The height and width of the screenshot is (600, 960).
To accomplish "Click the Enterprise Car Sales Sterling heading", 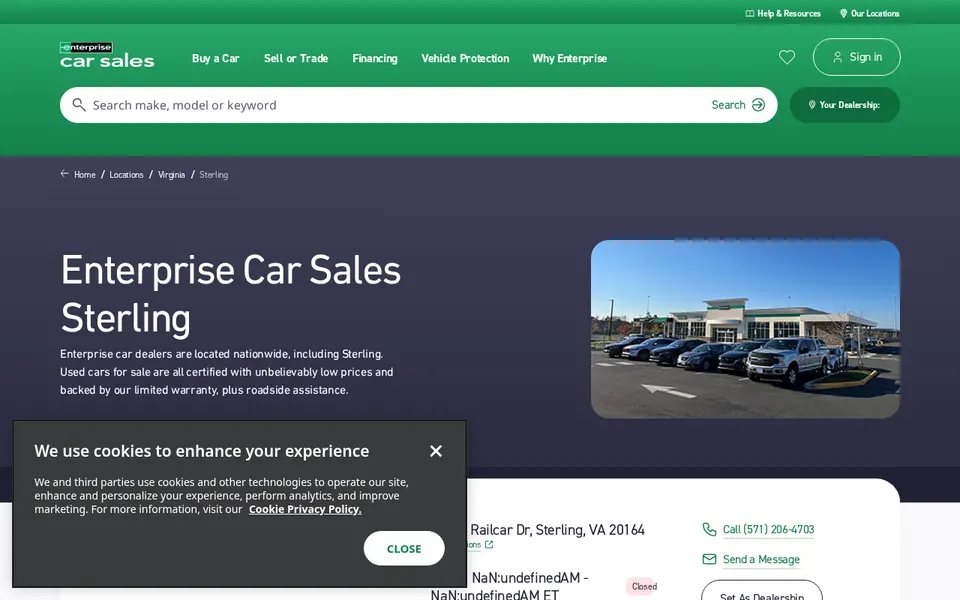I will pyautogui.click(x=231, y=294).
